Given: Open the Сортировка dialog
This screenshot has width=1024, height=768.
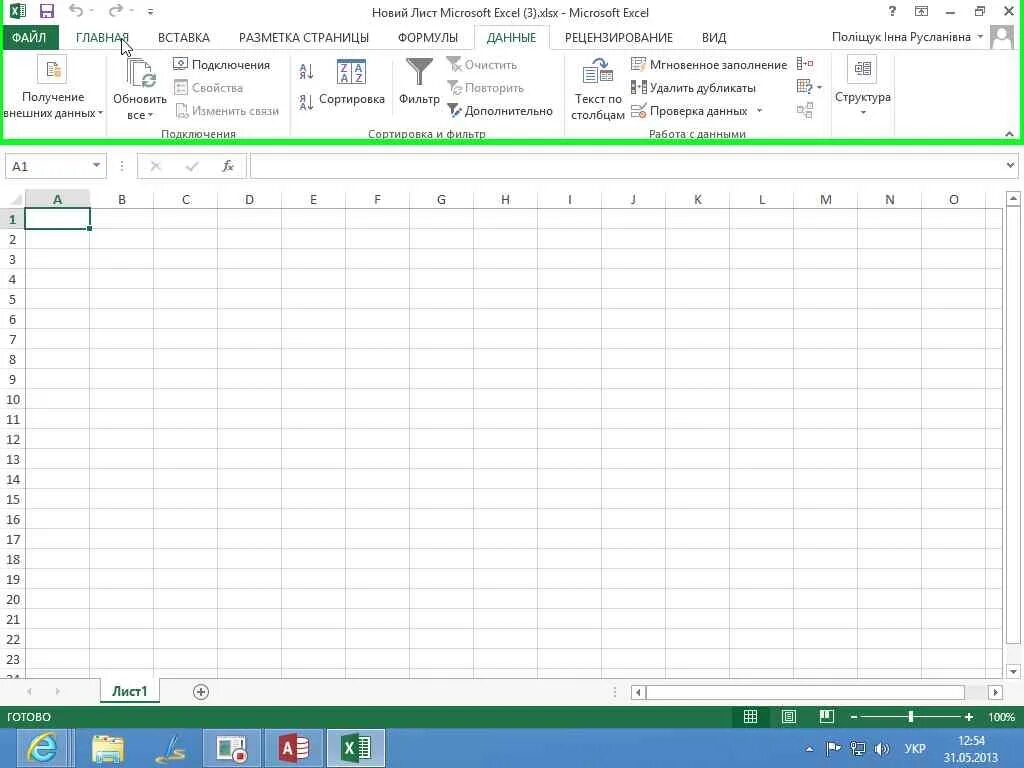Looking at the screenshot, I should click(351, 82).
